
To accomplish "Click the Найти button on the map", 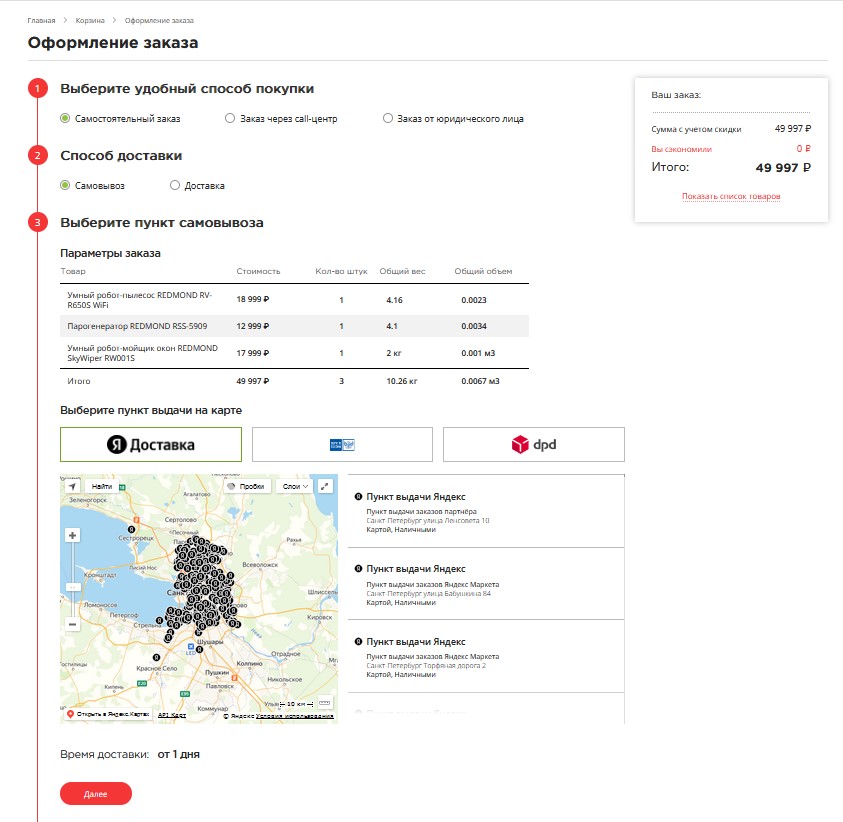I will click(102, 487).
